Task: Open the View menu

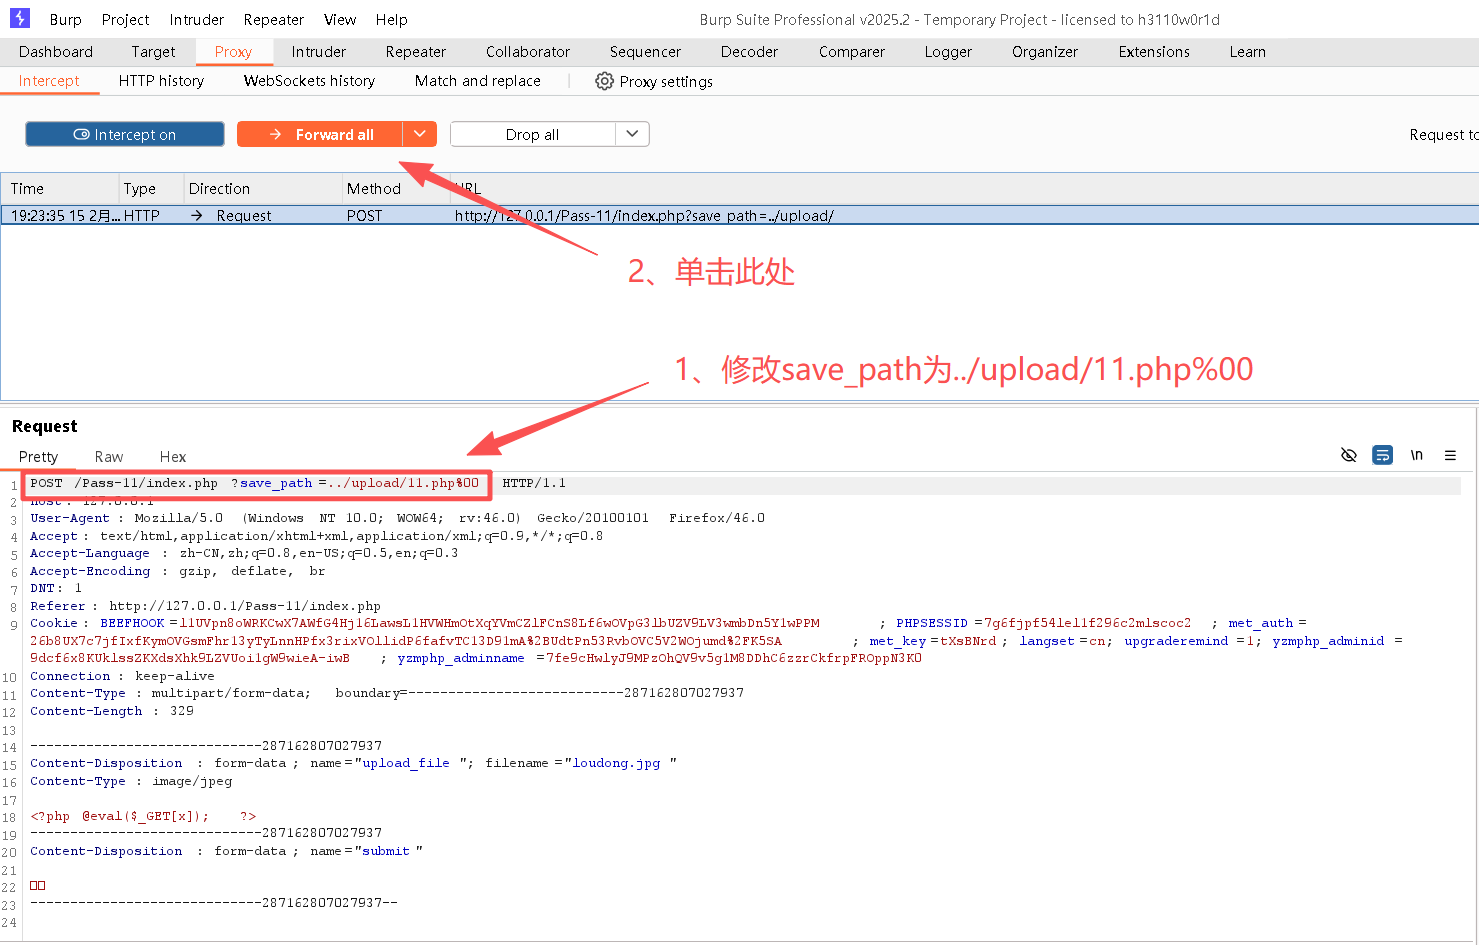Action: tap(340, 19)
